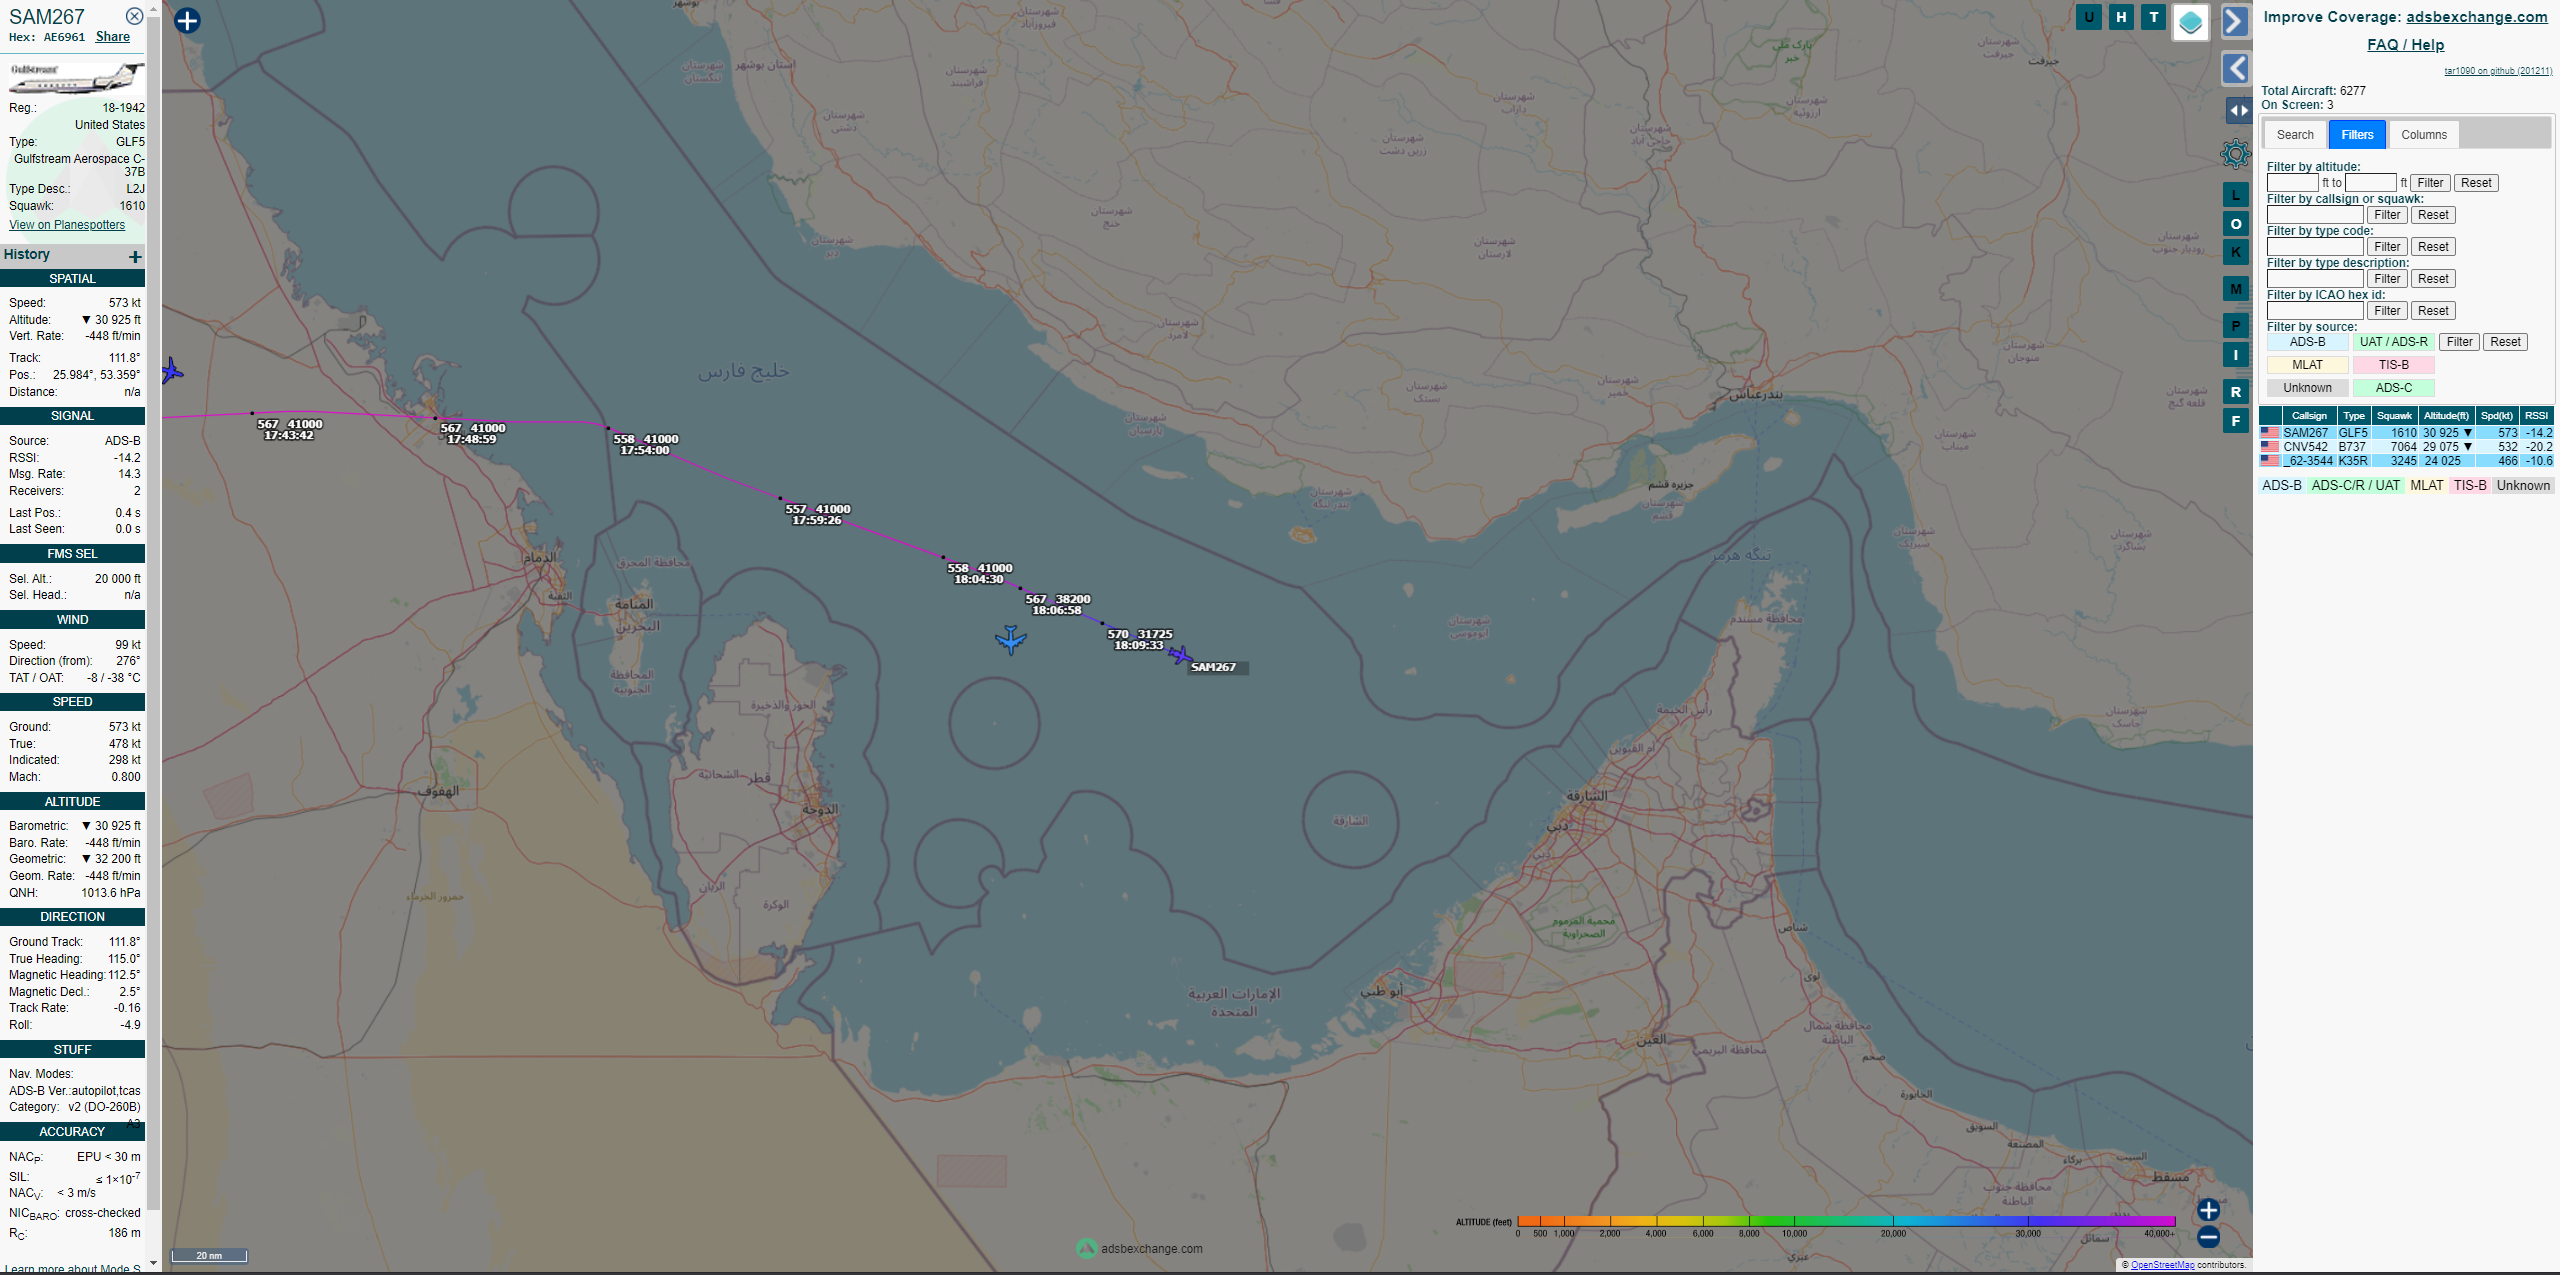Viewport: 2560px width, 1275px height.
Task: Click the maximum altitude filter field
Action: tap(2371, 183)
